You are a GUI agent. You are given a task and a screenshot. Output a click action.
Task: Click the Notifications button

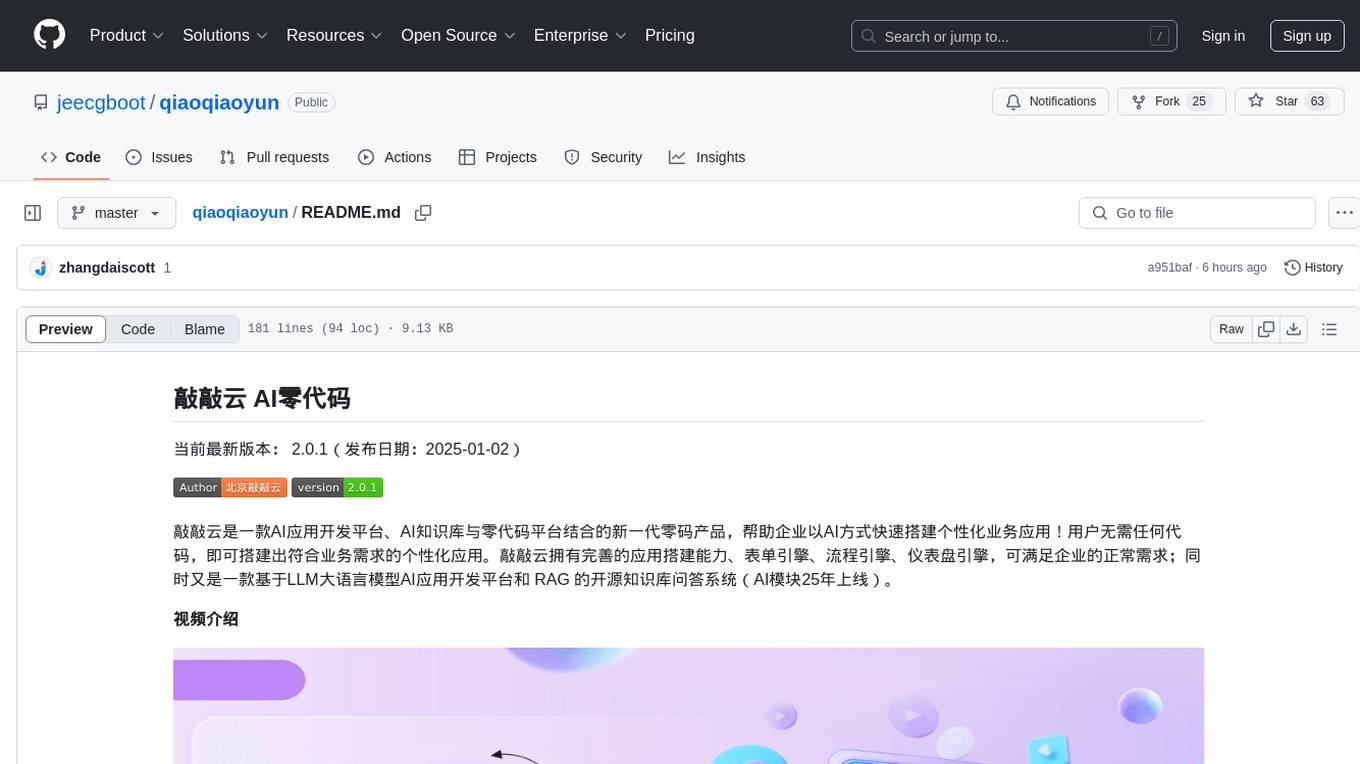(x=1050, y=101)
